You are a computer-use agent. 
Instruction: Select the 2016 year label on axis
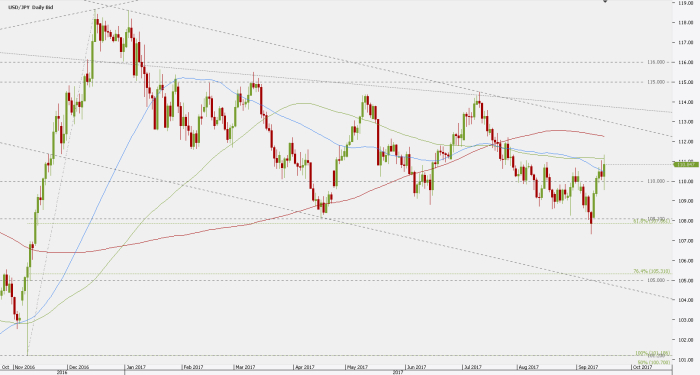pyautogui.click(x=62, y=372)
